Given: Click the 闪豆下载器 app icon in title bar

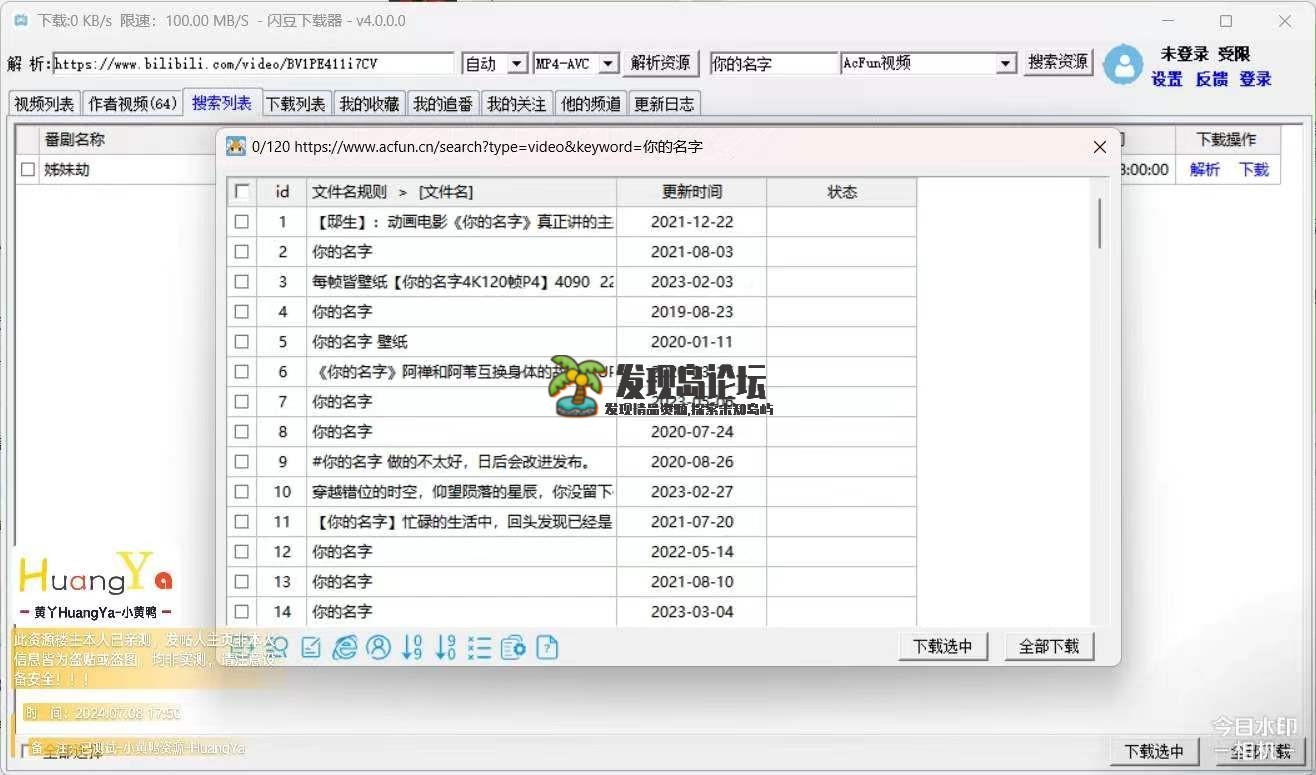Looking at the screenshot, I should [21, 20].
